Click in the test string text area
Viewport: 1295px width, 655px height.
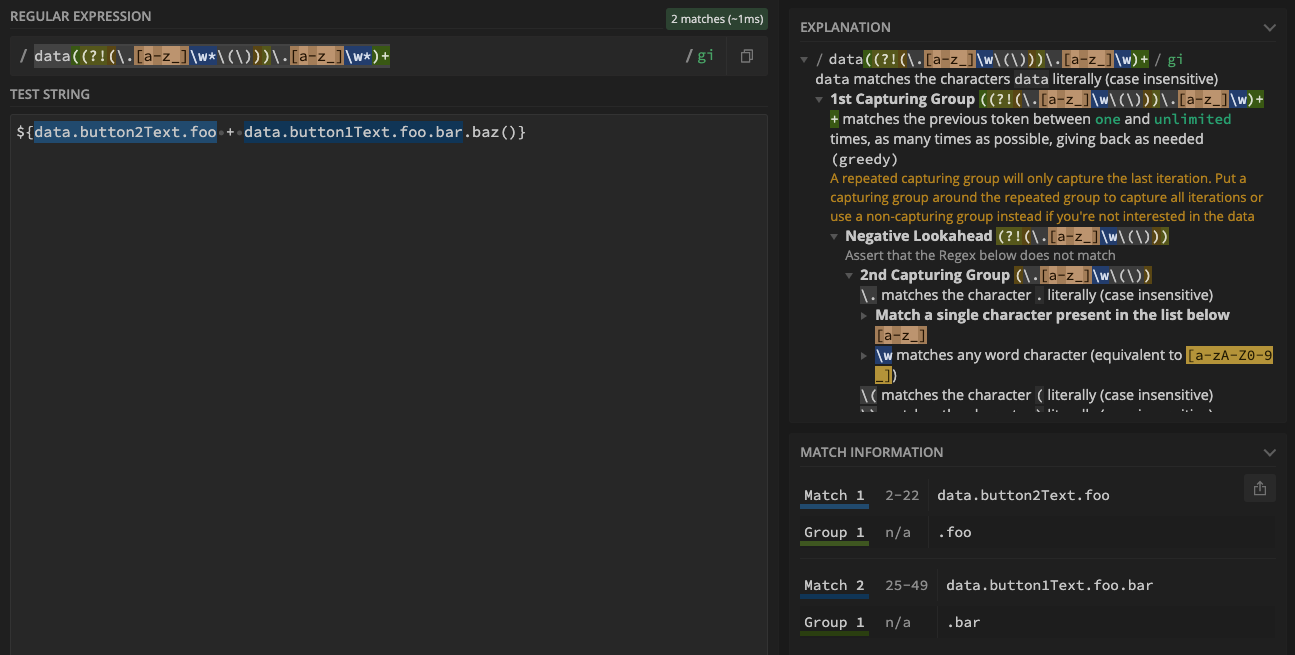(x=388, y=385)
